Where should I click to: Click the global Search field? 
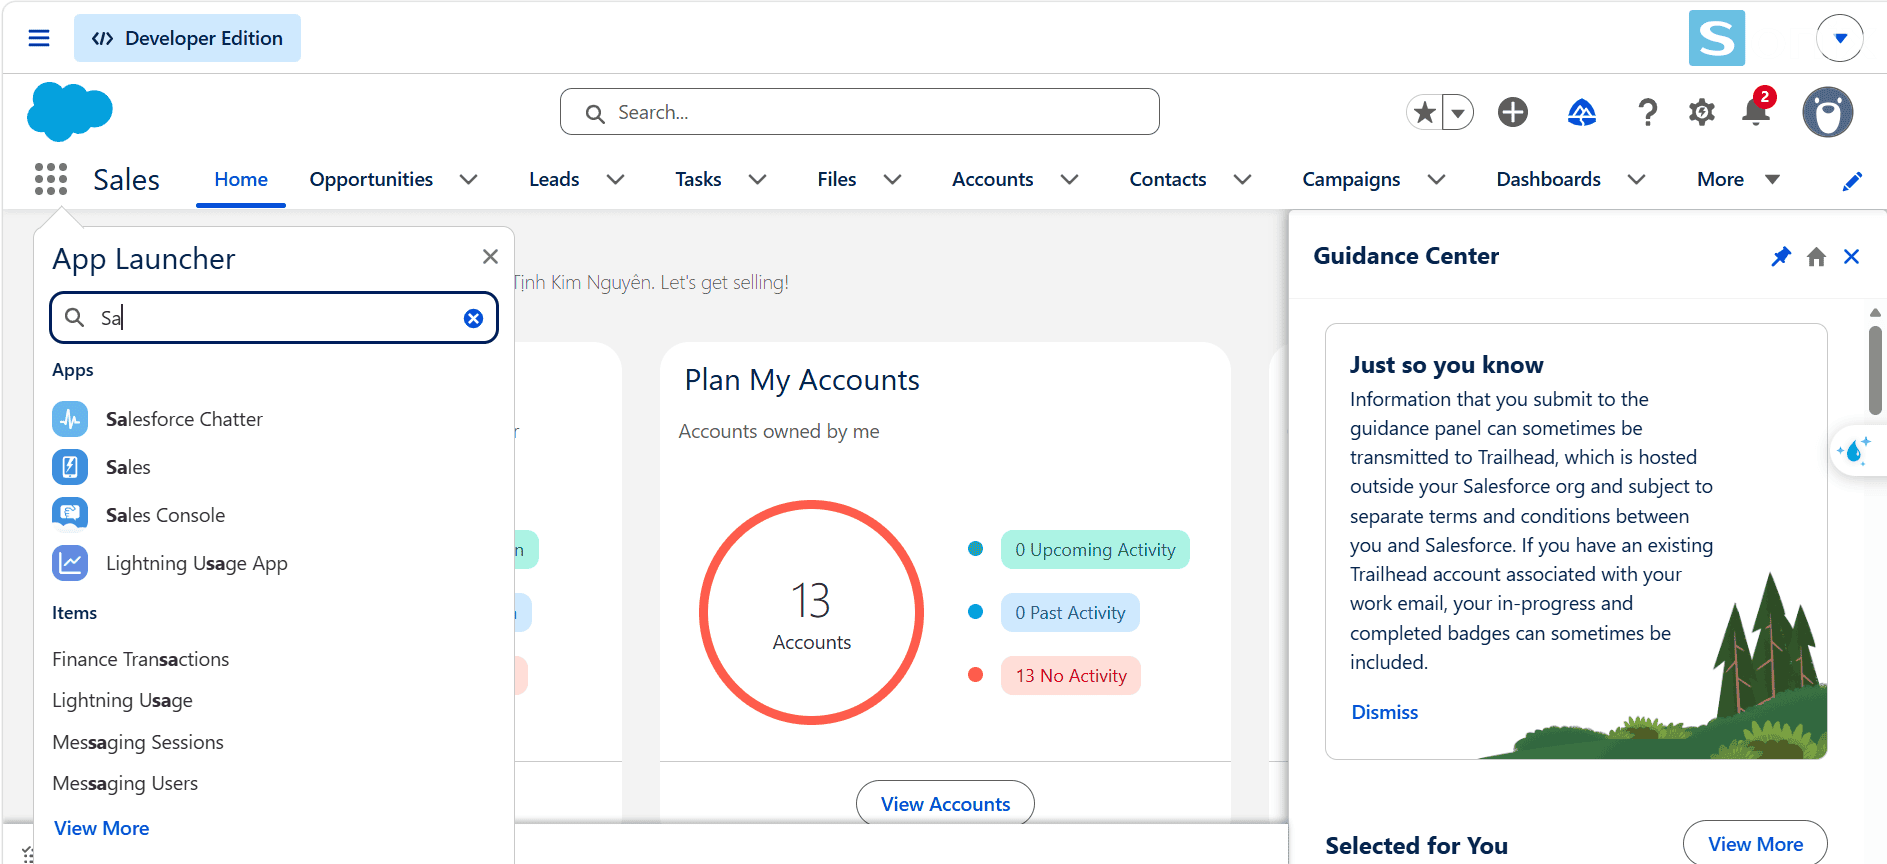[x=860, y=112]
